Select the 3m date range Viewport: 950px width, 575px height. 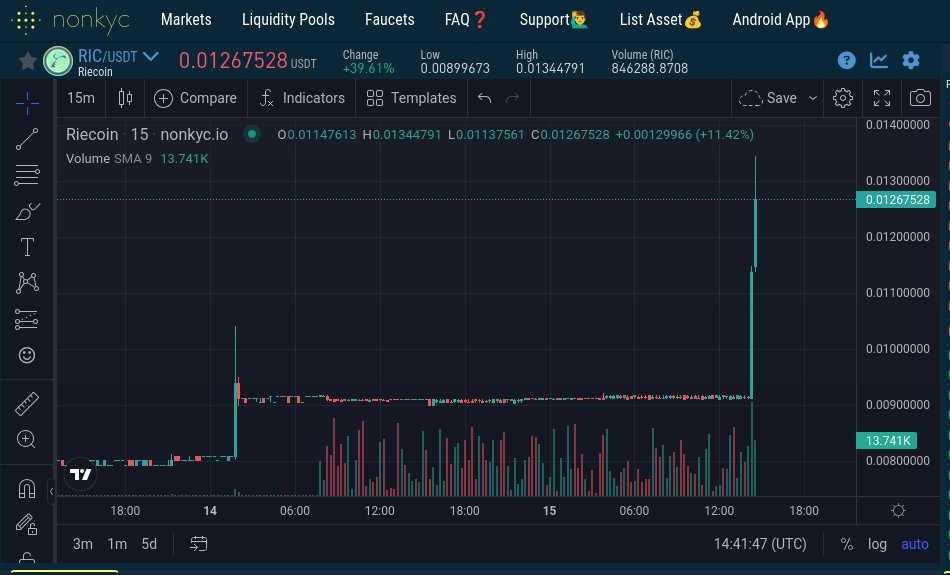[83, 543]
